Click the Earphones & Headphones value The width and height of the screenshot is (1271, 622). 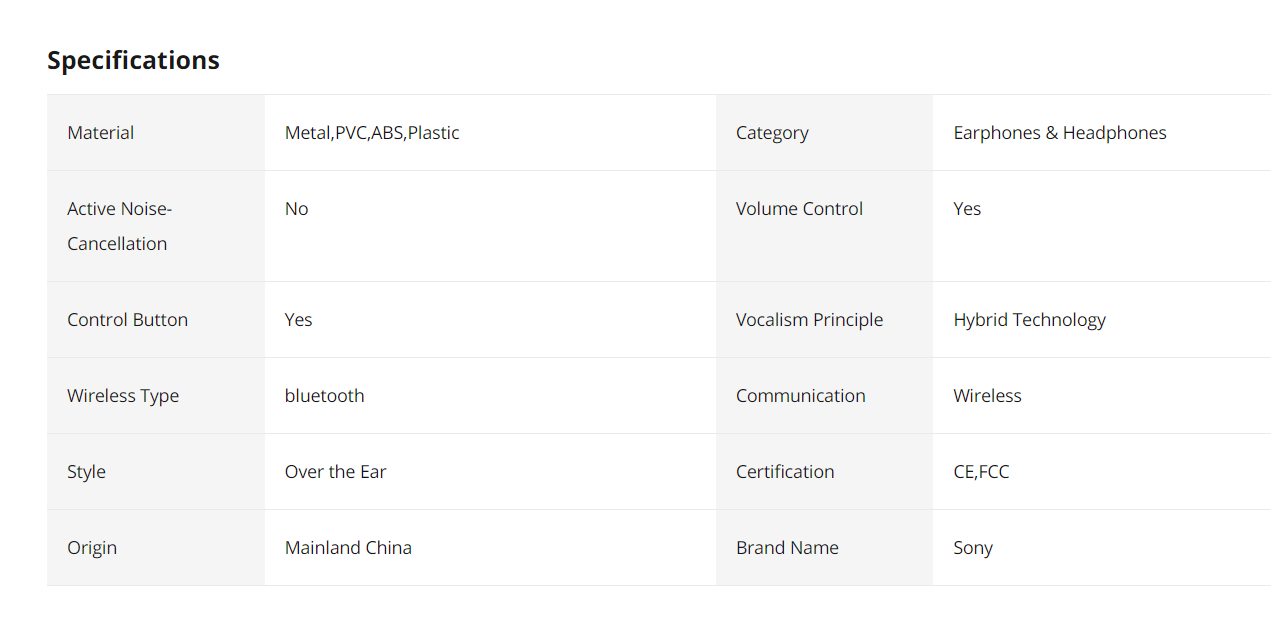[1060, 133]
